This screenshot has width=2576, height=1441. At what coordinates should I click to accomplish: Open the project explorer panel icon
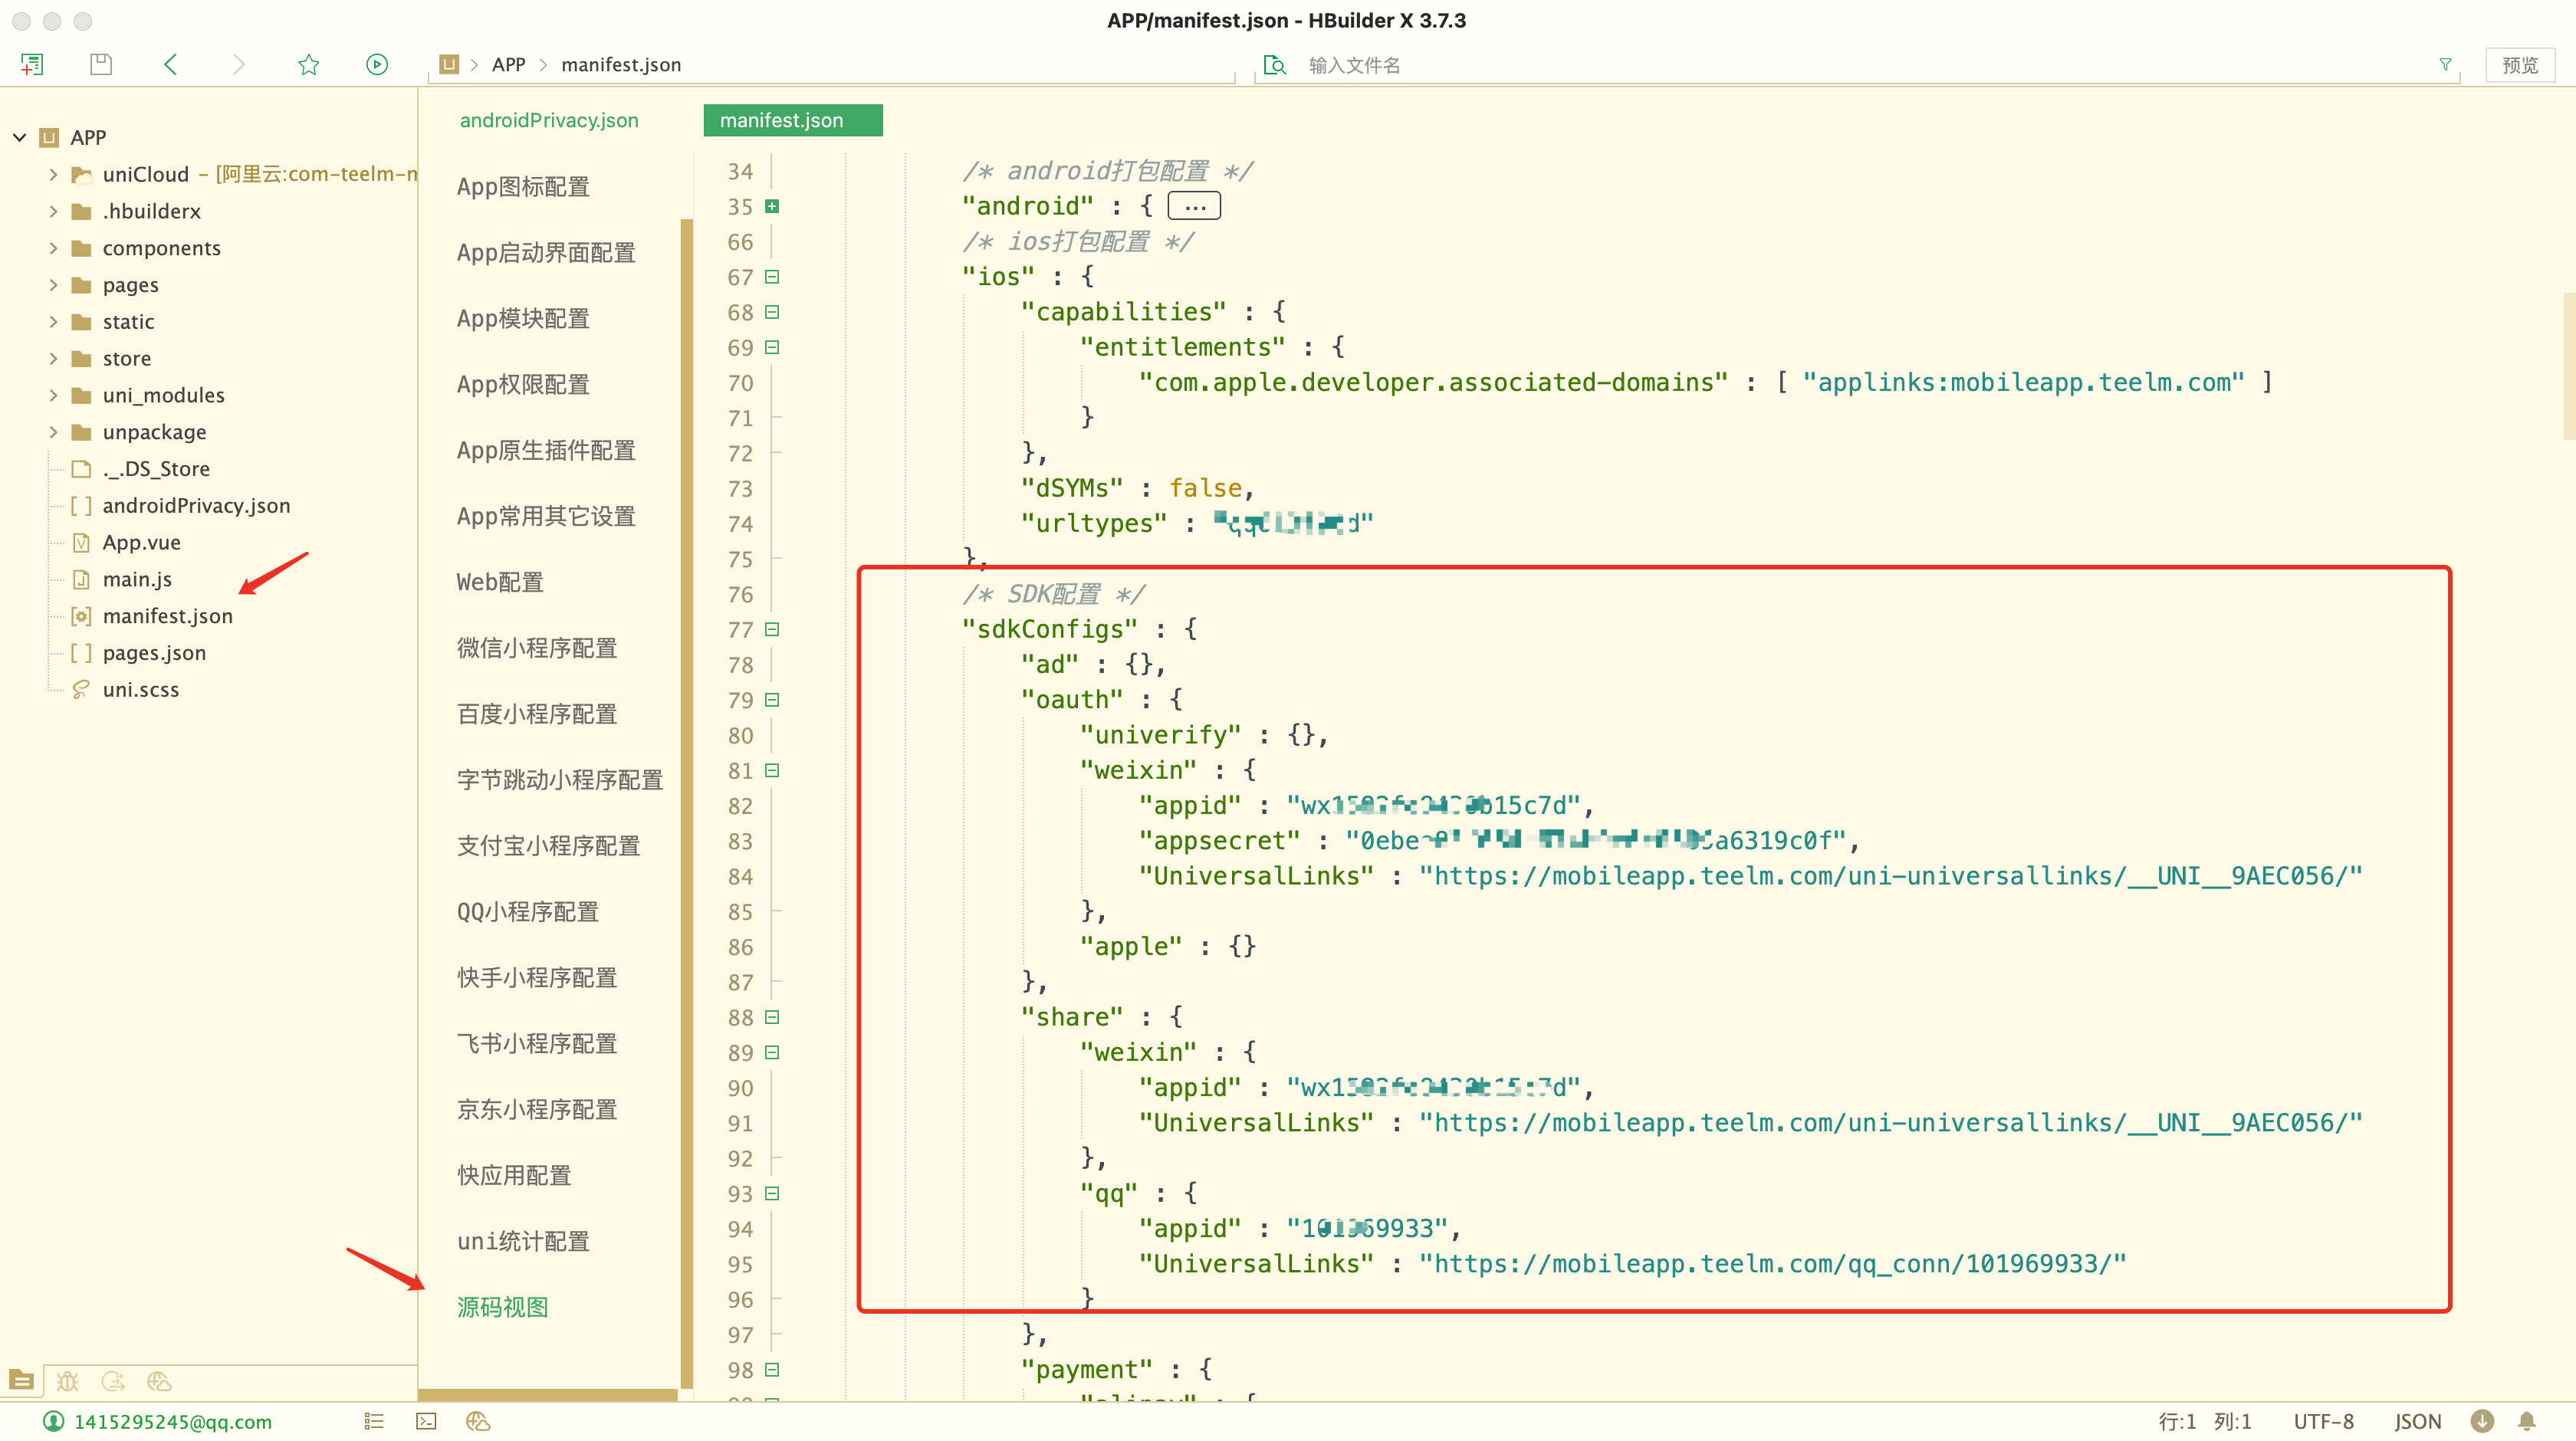pyautogui.click(x=21, y=1381)
